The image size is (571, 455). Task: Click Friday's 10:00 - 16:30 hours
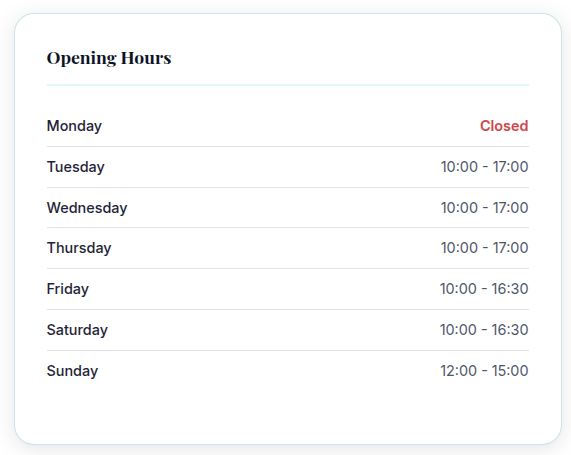[484, 289]
